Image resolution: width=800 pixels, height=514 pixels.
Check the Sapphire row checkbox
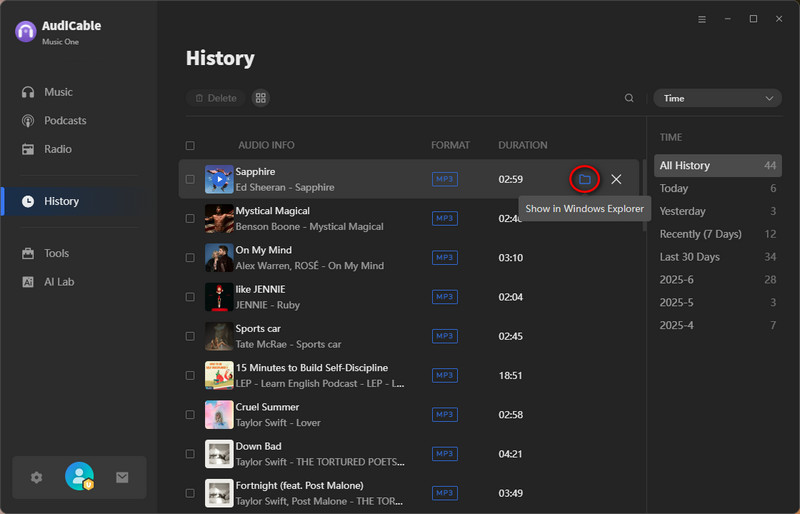(190, 179)
